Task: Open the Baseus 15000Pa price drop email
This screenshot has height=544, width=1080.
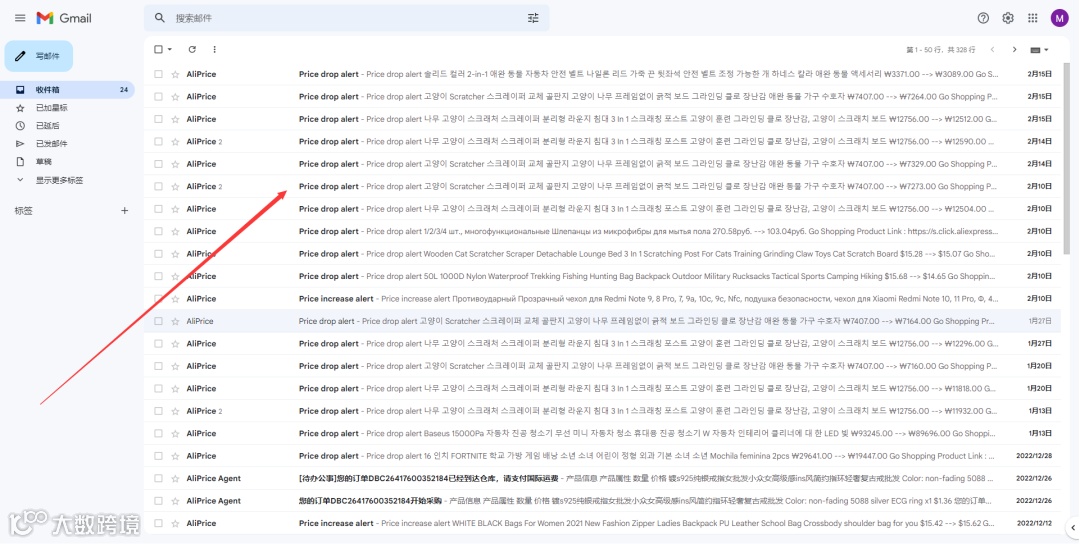Action: [604, 433]
